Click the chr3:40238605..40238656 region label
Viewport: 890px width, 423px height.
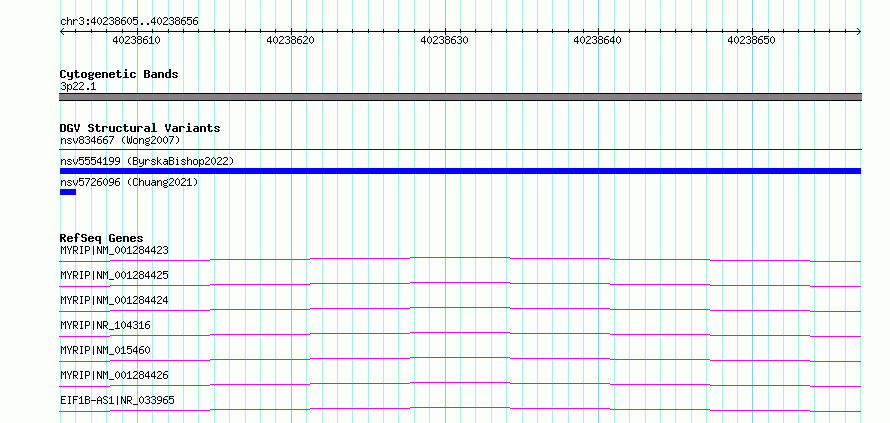(129, 22)
